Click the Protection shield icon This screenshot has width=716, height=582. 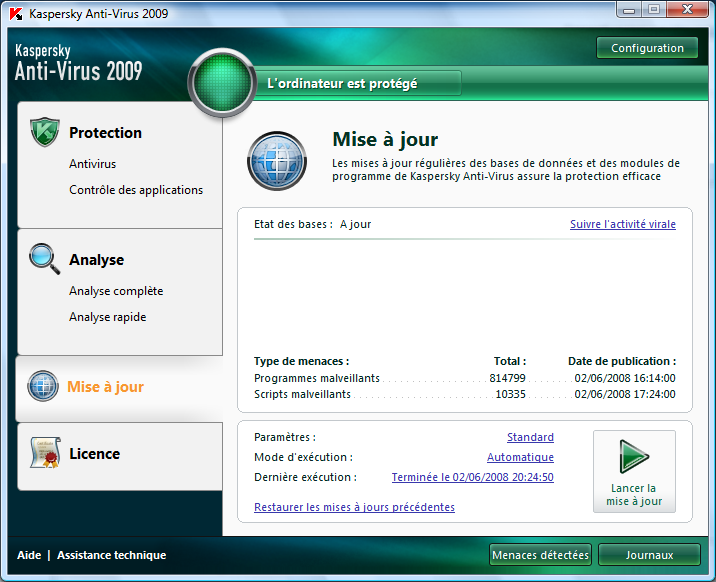pyautogui.click(x=45, y=132)
